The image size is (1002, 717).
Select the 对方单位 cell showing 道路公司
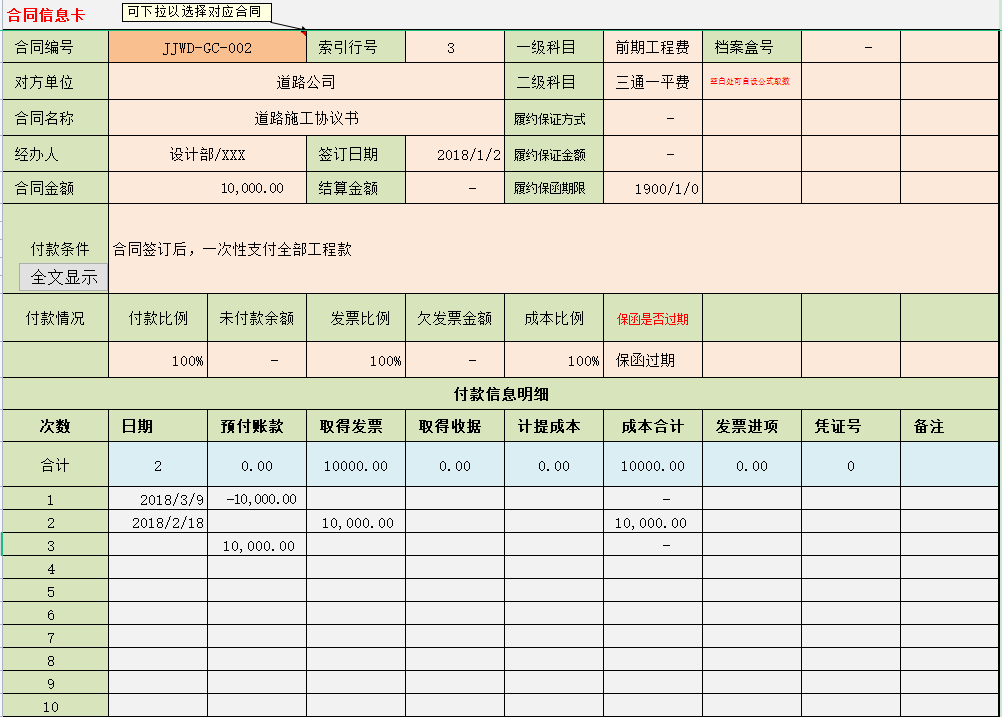coord(305,82)
